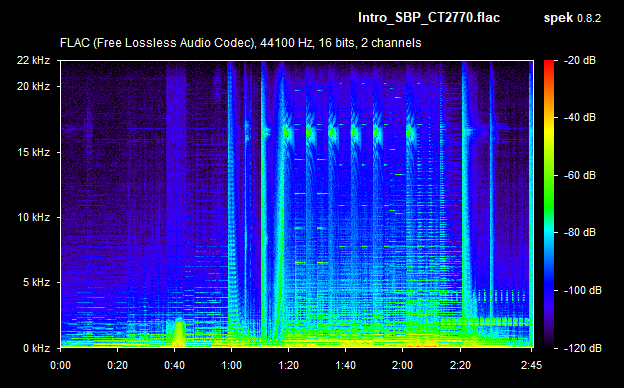Click the 2:45 end time marker

click(531, 365)
